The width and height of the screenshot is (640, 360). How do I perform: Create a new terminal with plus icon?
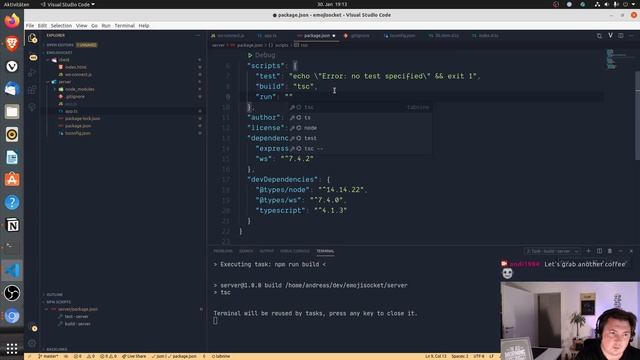(x=588, y=251)
